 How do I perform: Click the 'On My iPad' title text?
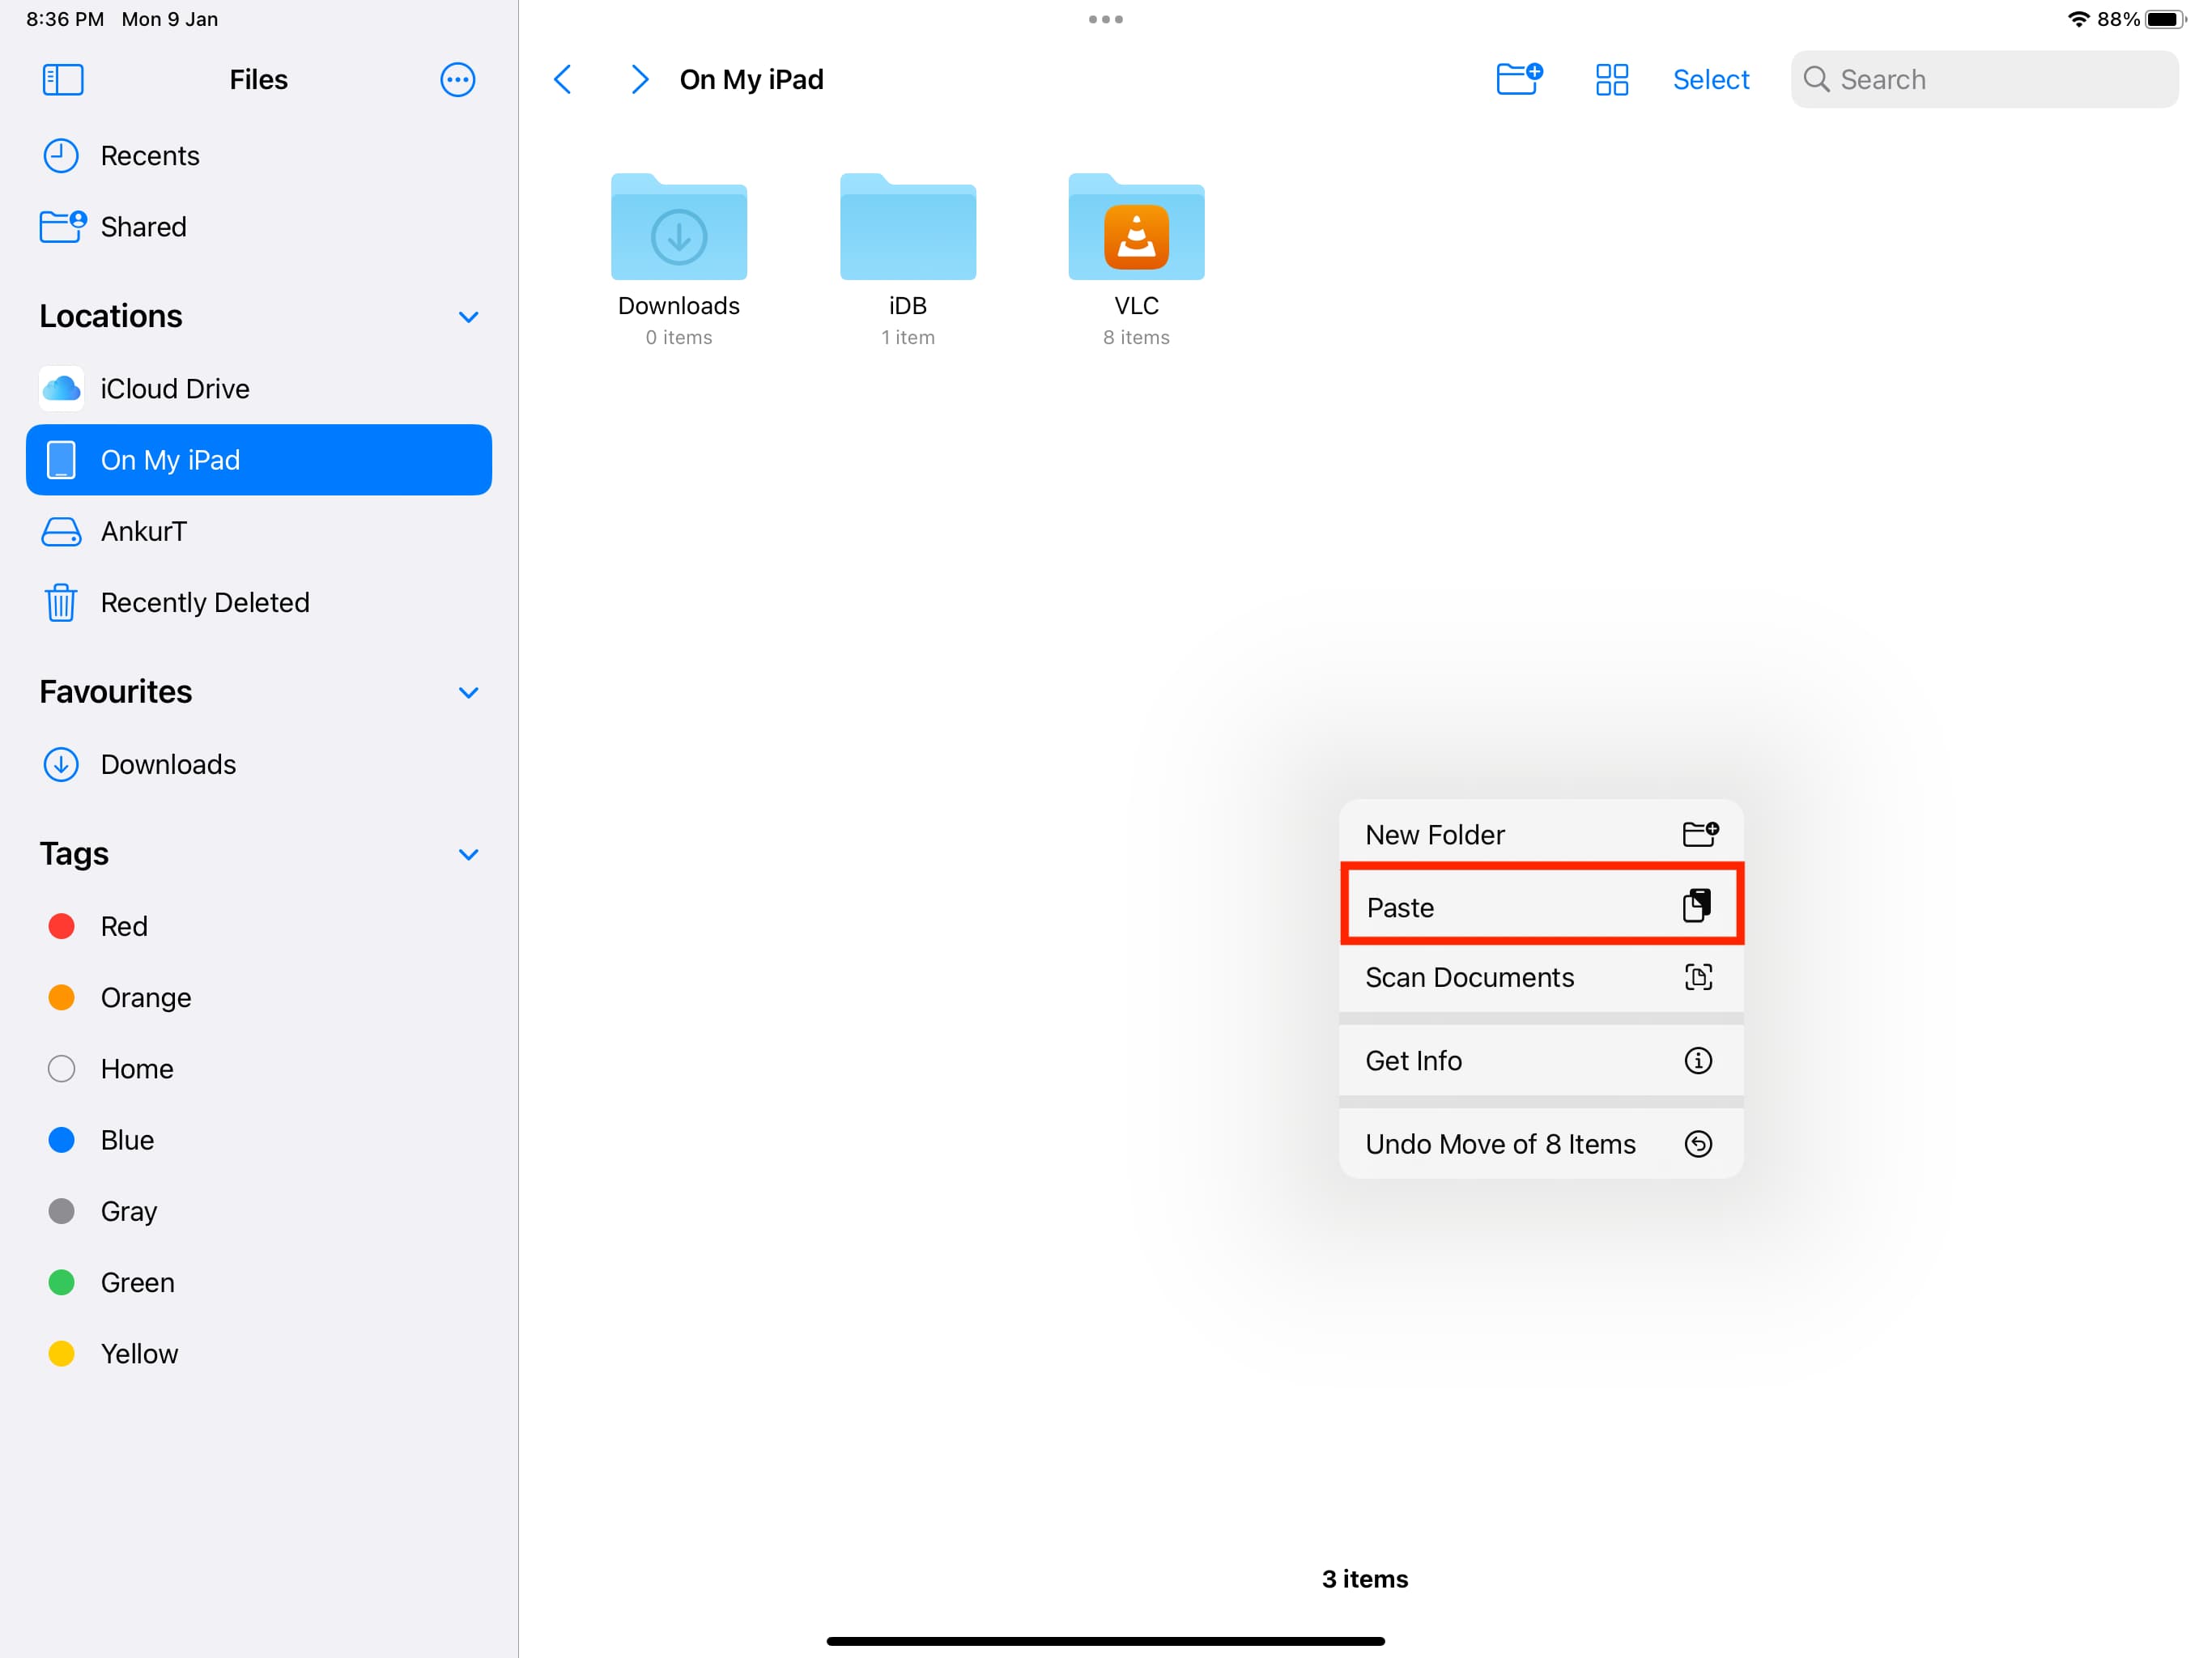click(x=751, y=79)
